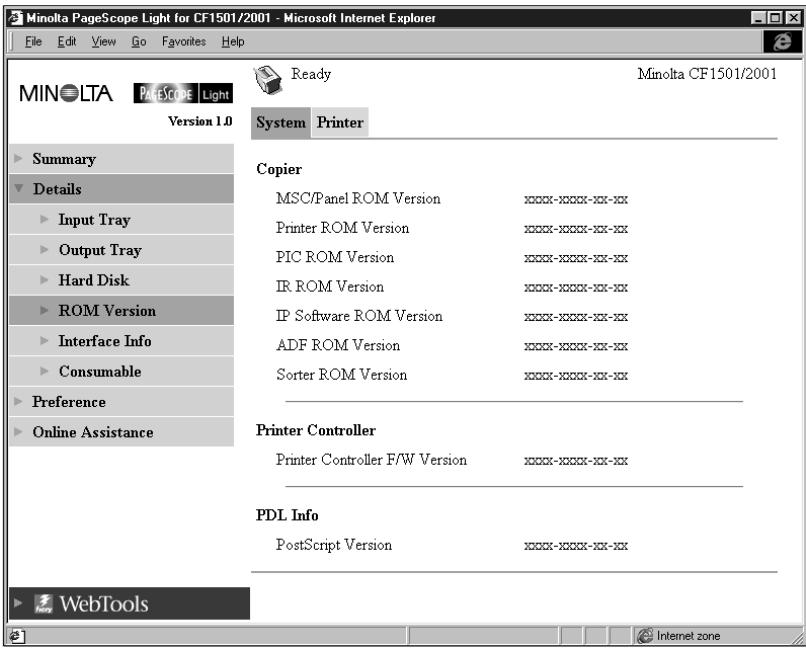Click the Printer Controller heading
Viewport: 806px width, 648px height.
[x=316, y=430]
